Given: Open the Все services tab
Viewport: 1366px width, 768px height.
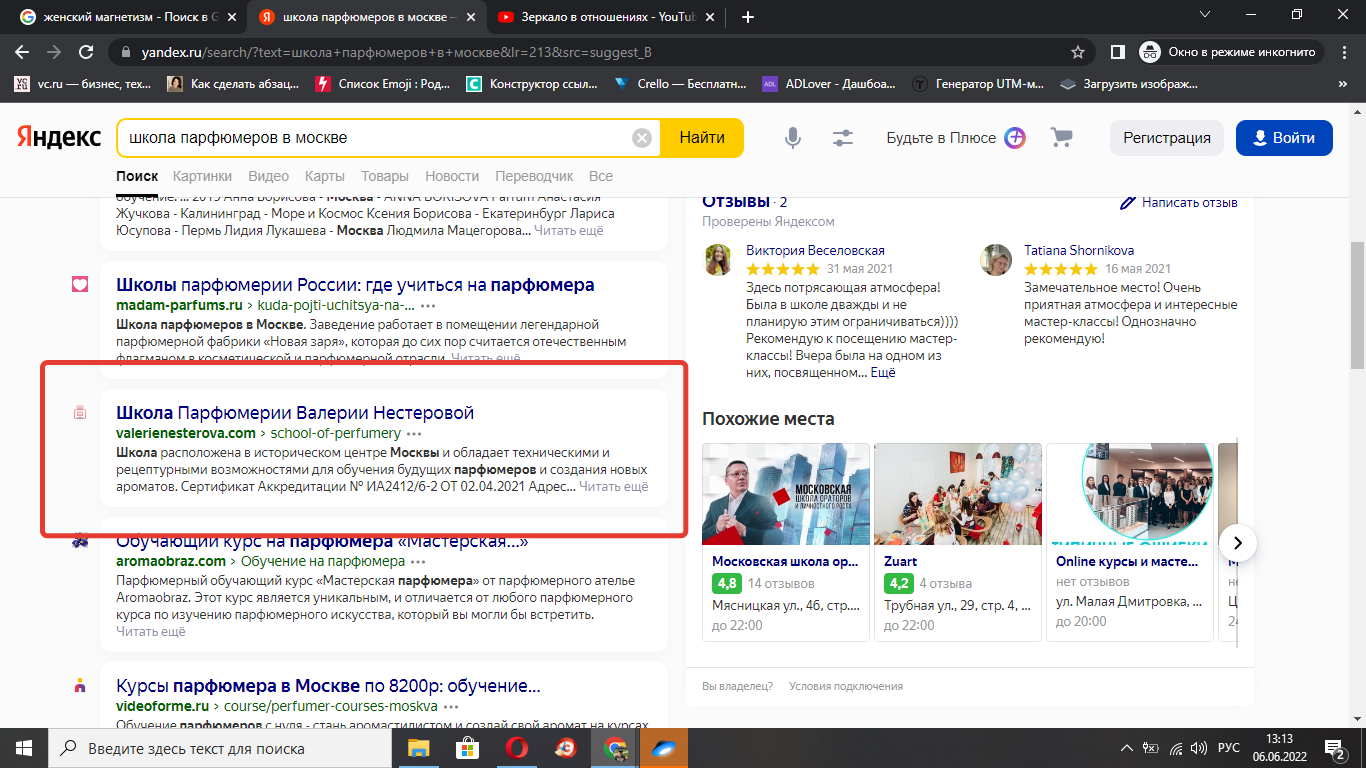Looking at the screenshot, I should [x=601, y=176].
